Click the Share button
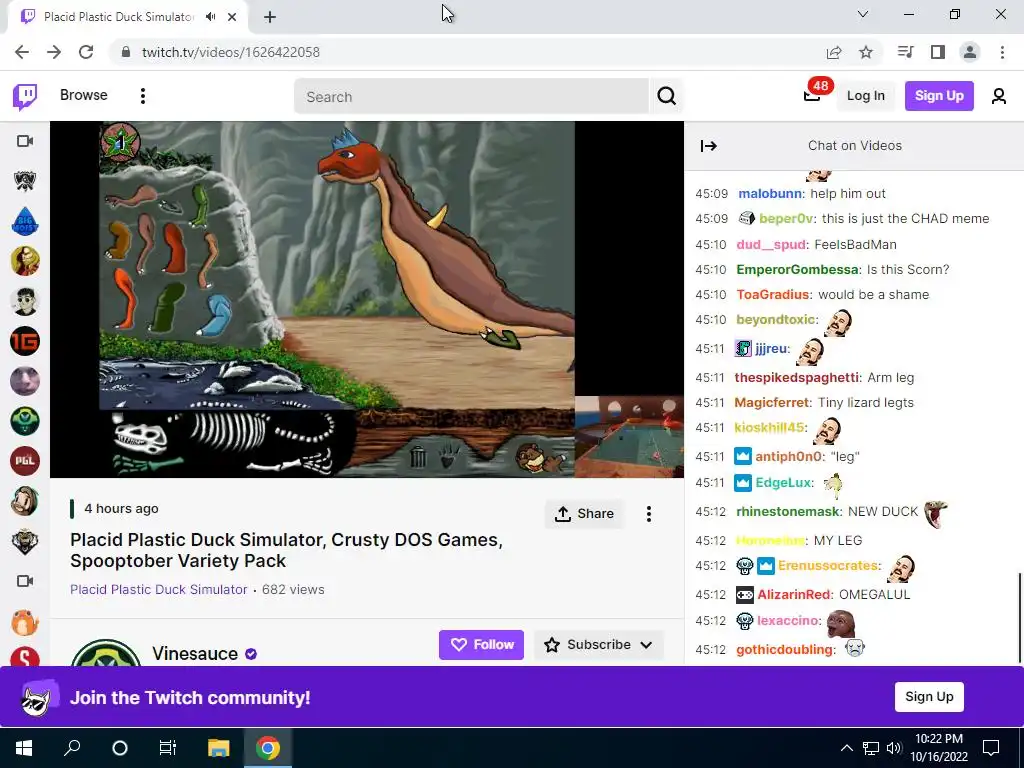 (x=584, y=514)
